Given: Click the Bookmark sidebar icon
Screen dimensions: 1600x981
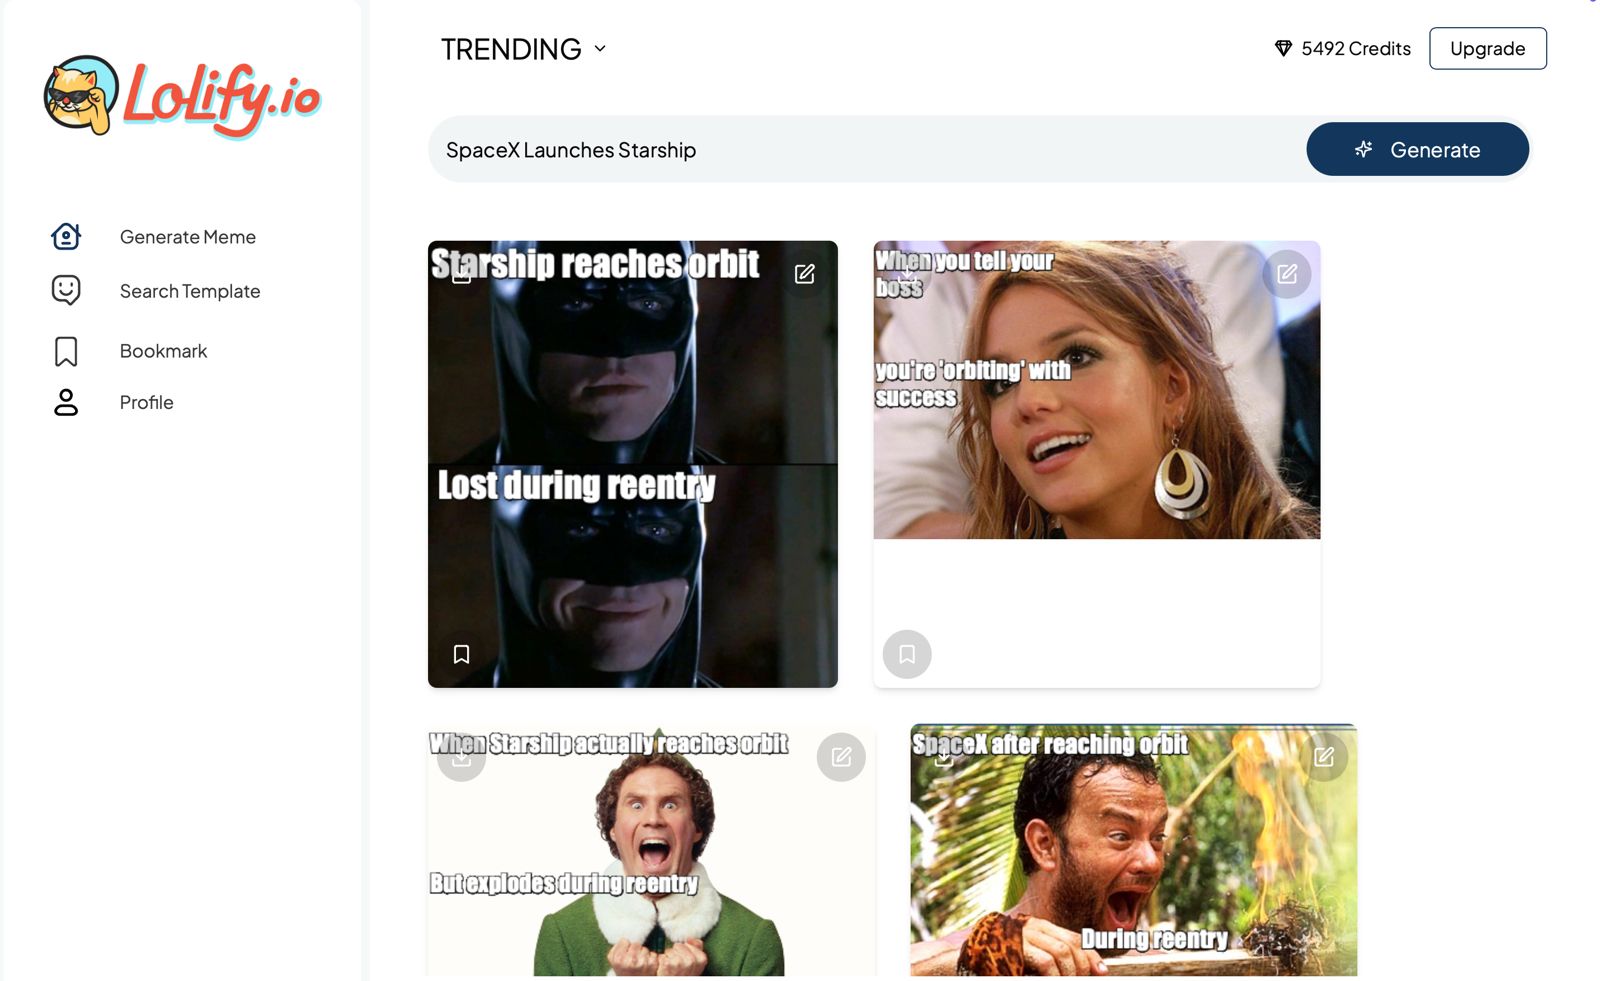Looking at the screenshot, I should click(66, 351).
